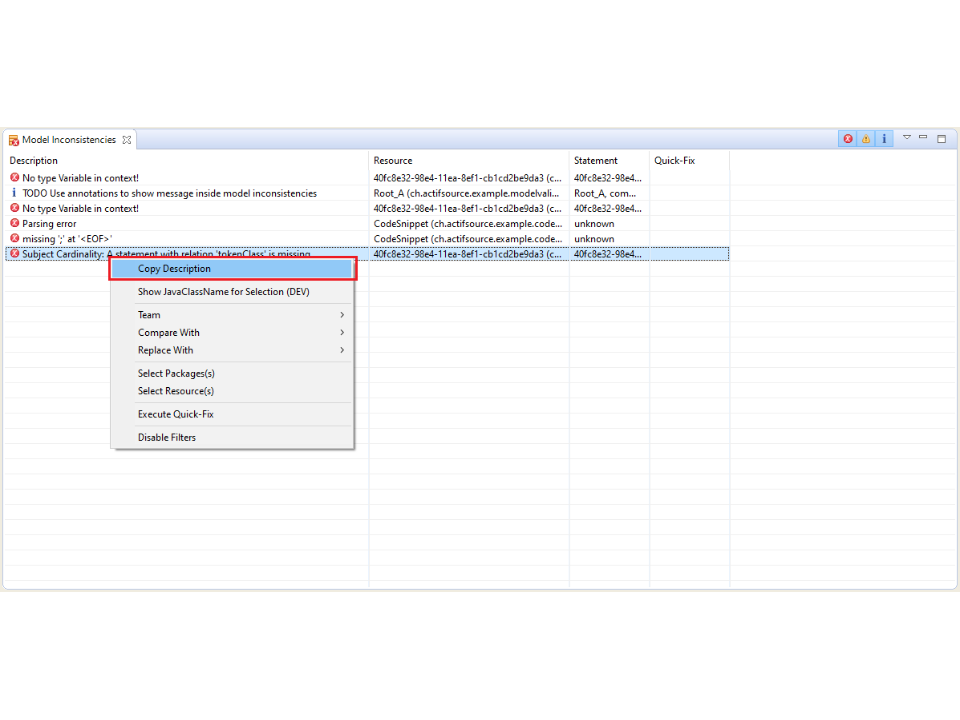Open the View Menu dropdown triangle
This screenshot has height=720, width=960.
907,138
